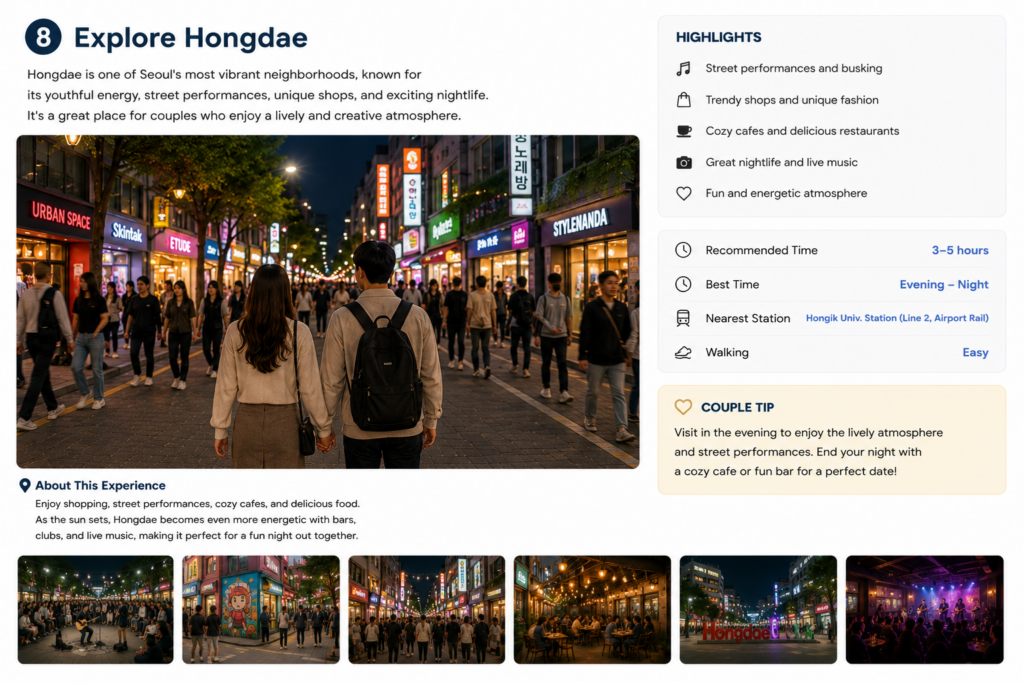Open the street busker guitar performance thumbnail

95,610
